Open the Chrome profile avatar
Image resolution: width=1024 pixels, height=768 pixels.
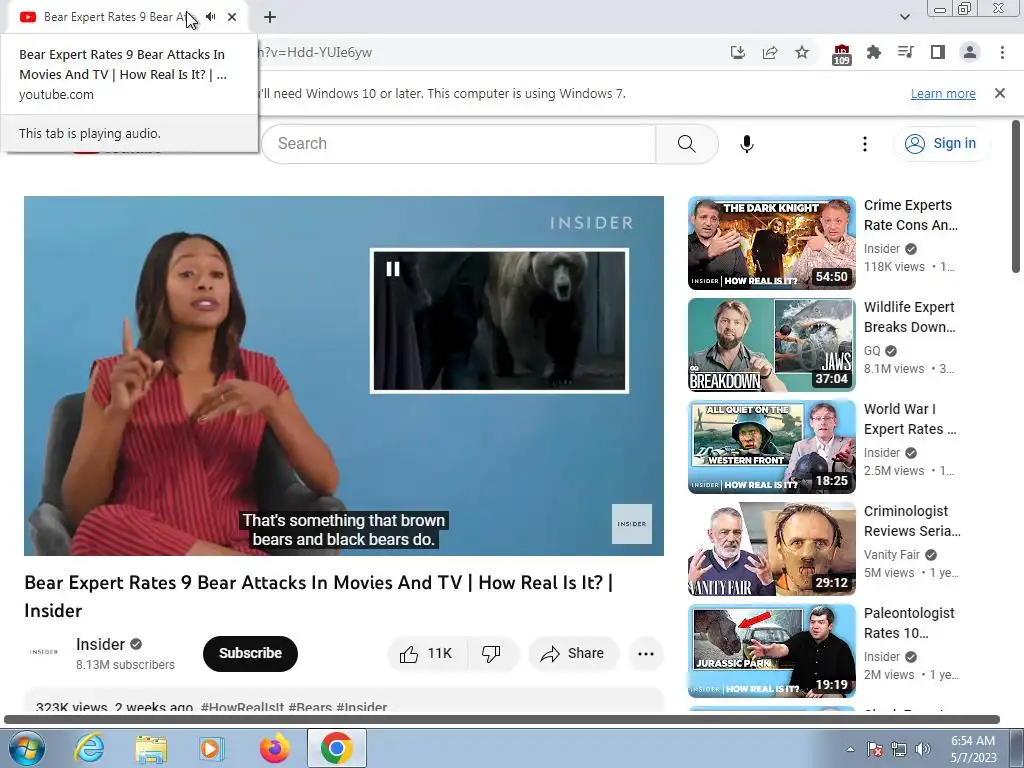[970, 52]
